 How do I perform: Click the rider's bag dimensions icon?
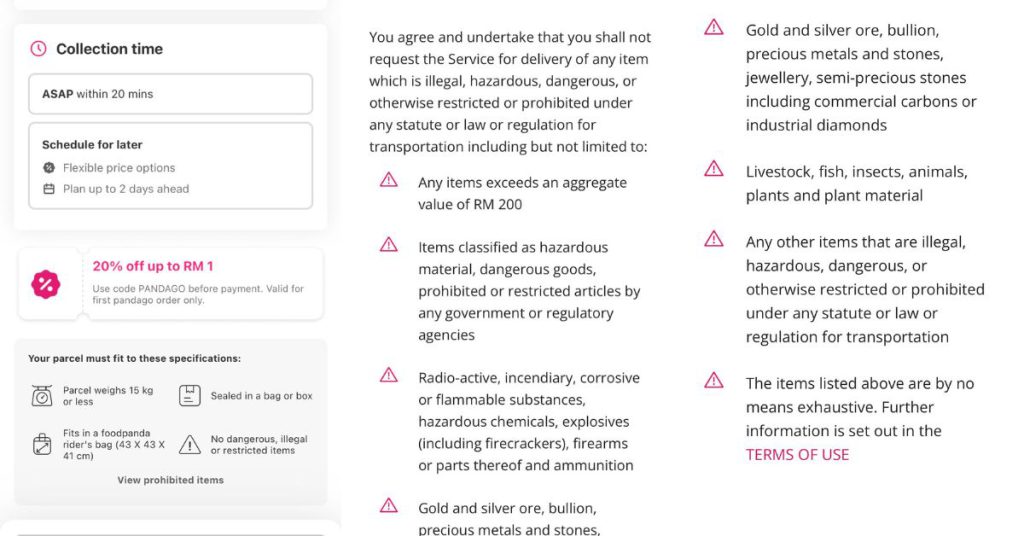coord(42,444)
